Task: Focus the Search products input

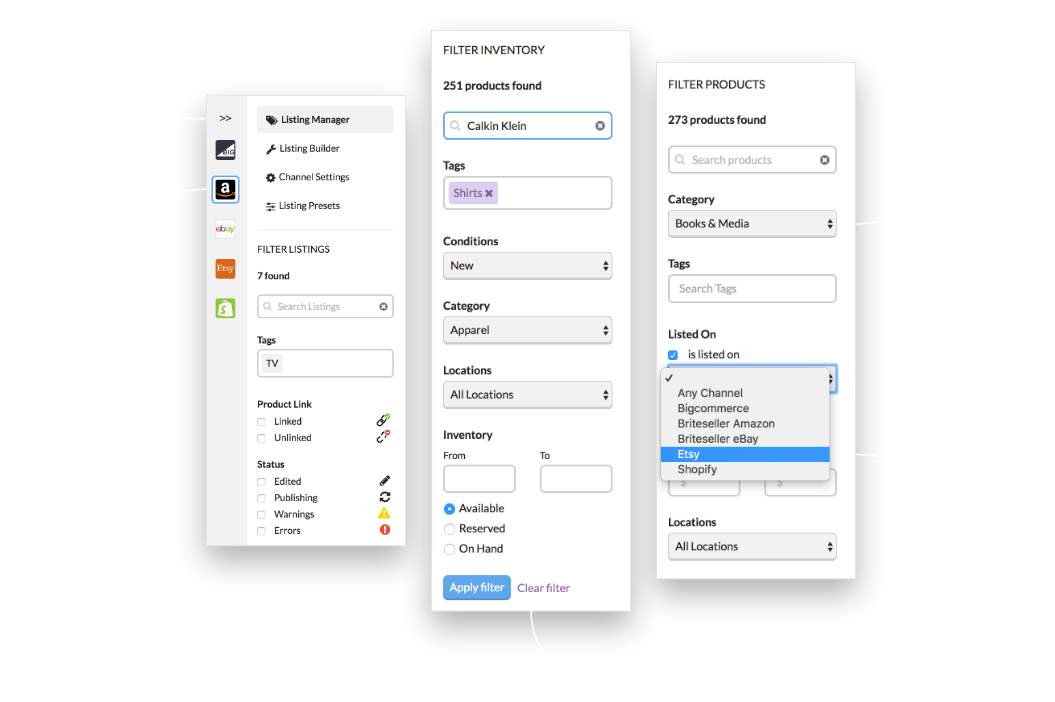Action: point(752,160)
